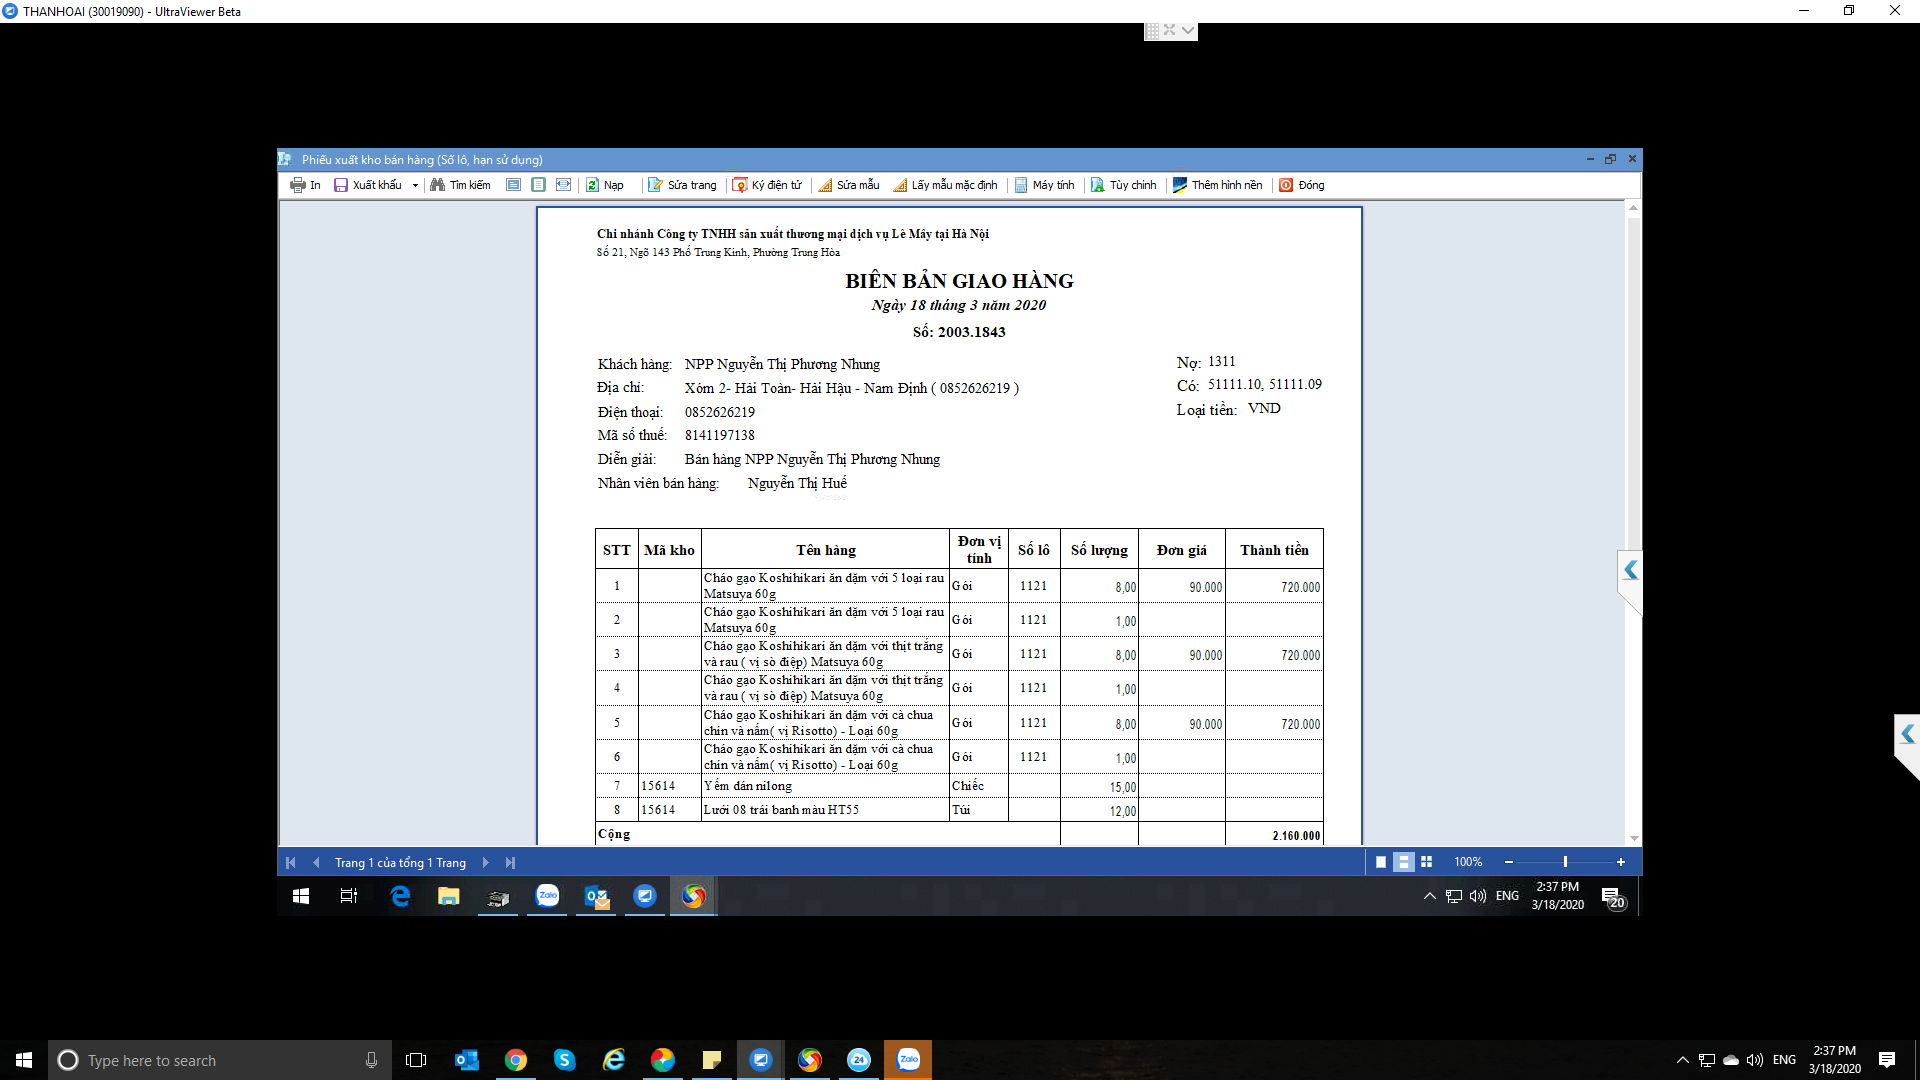Screen dimensions: 1920x1080
Task: Expand the UltraViewer top toolbar chevron
Action: [x=1187, y=30]
